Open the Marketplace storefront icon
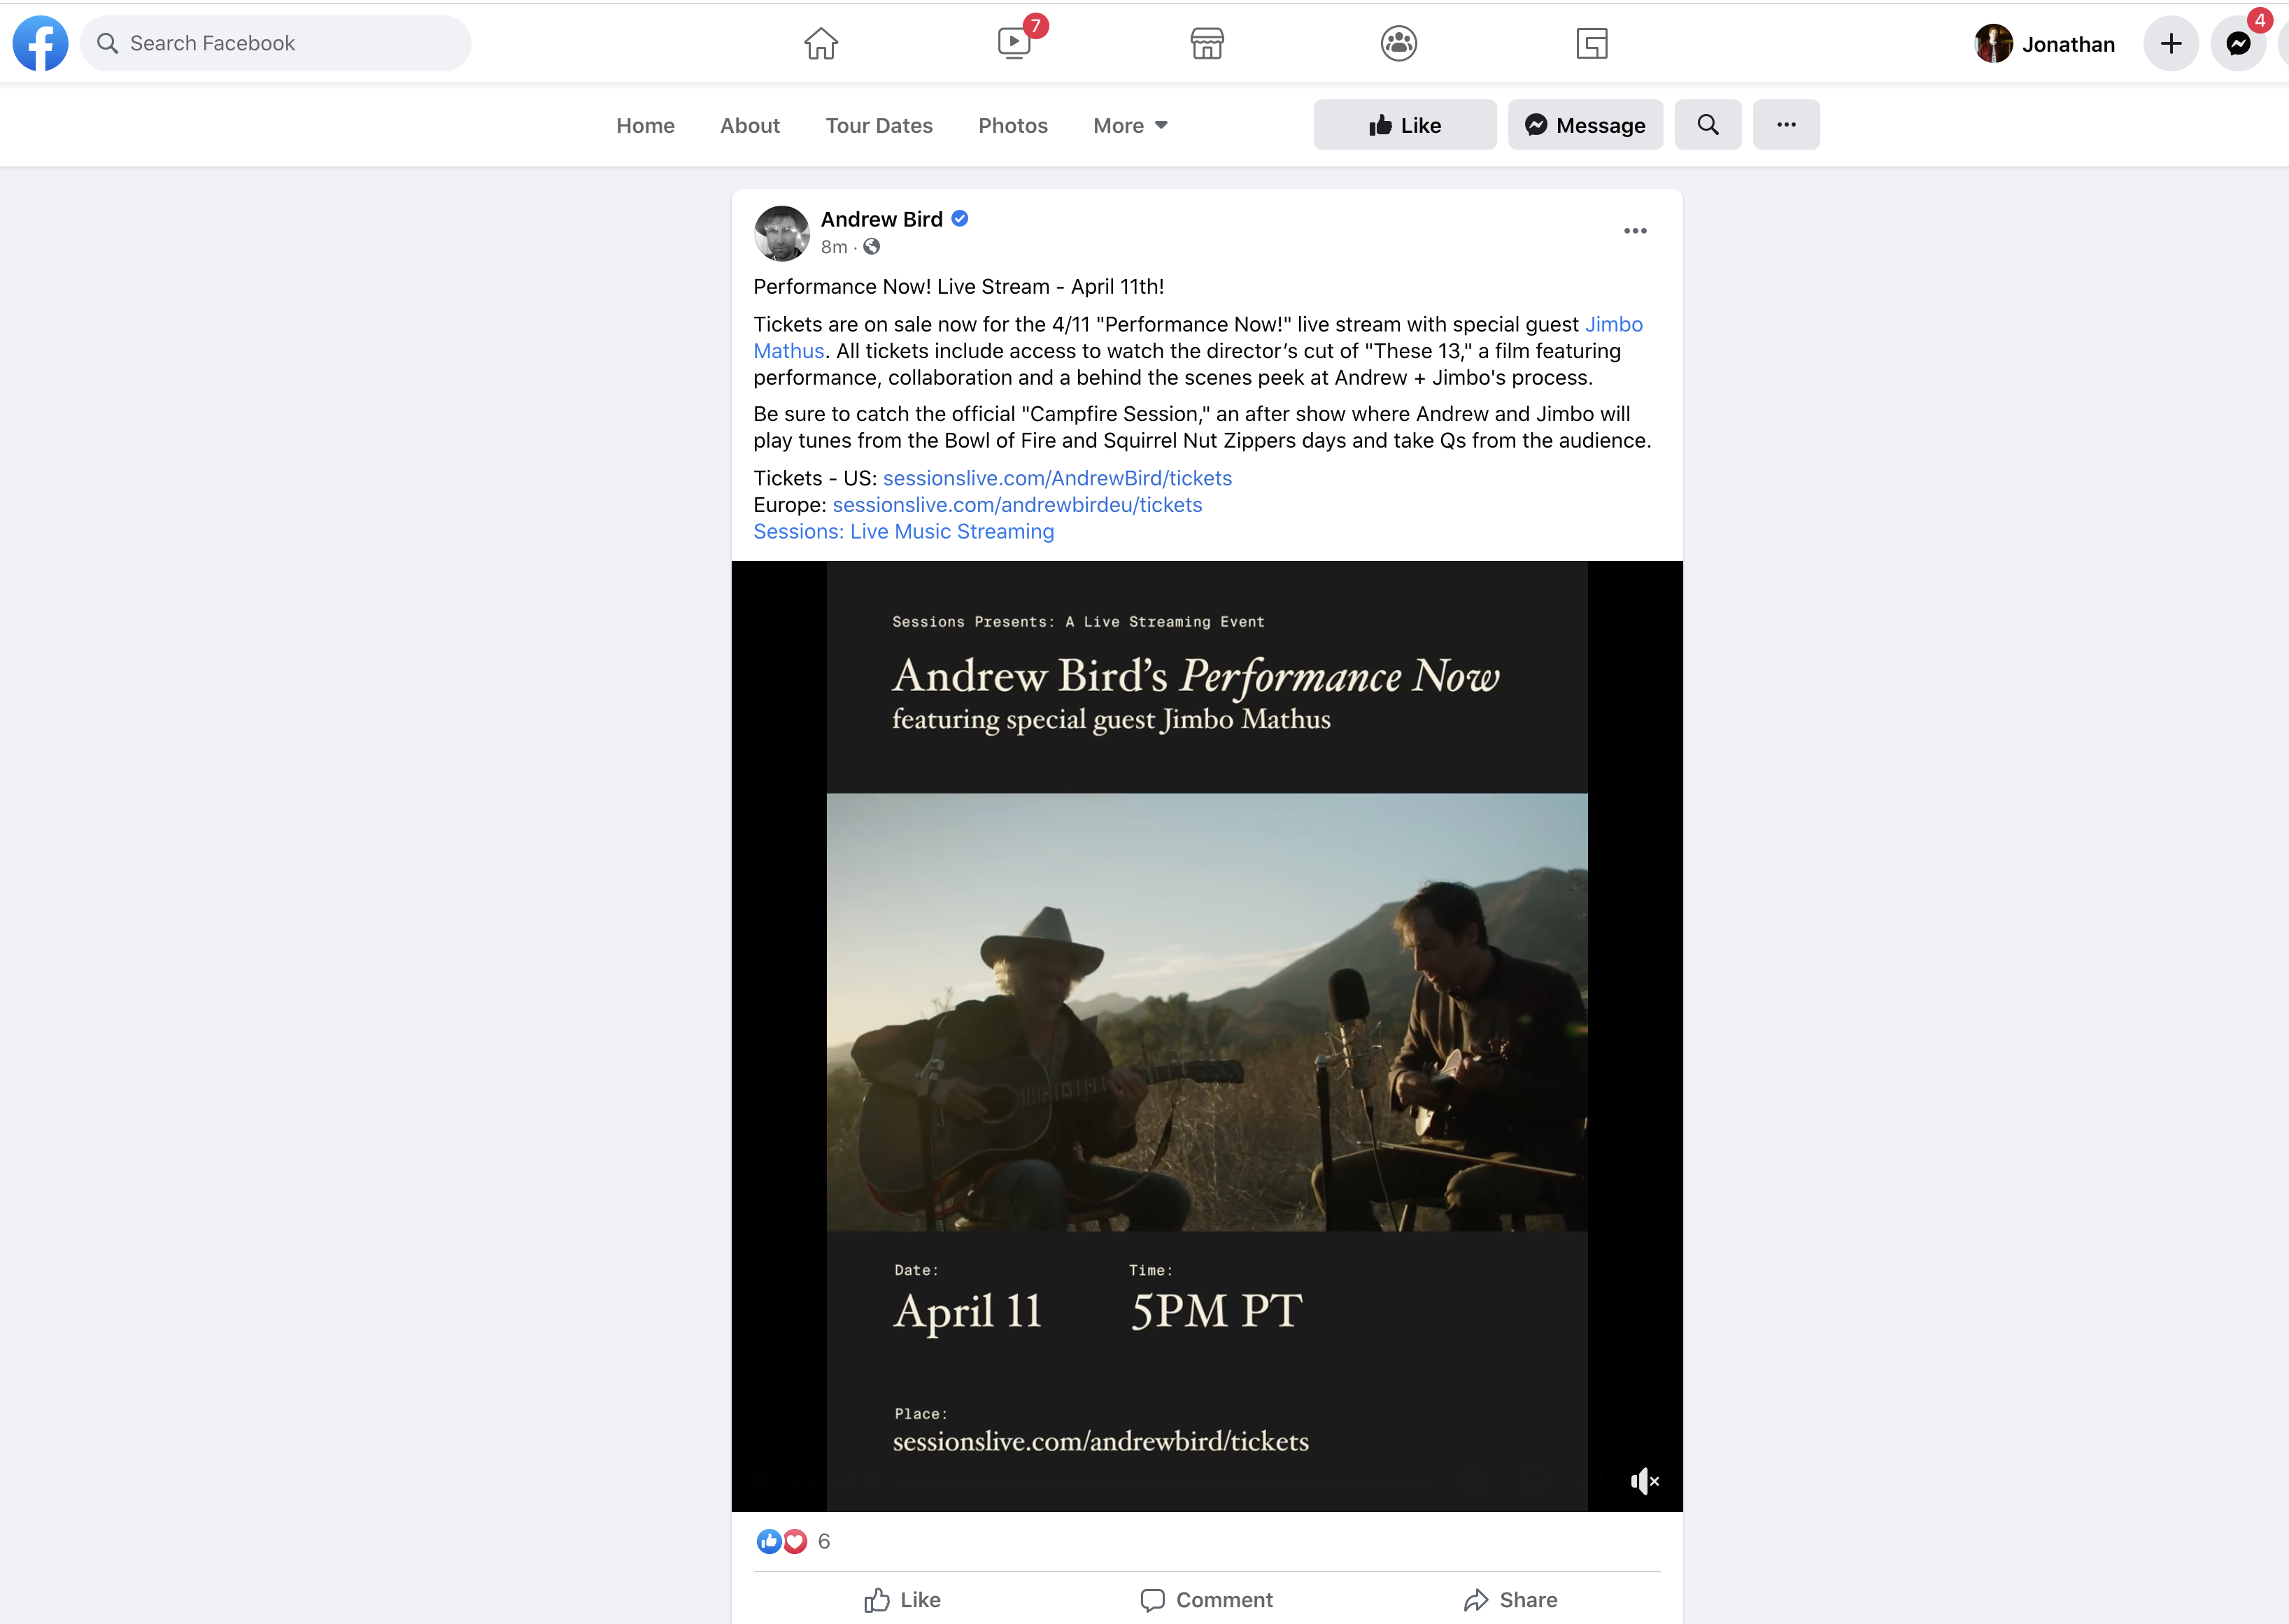 [1207, 43]
